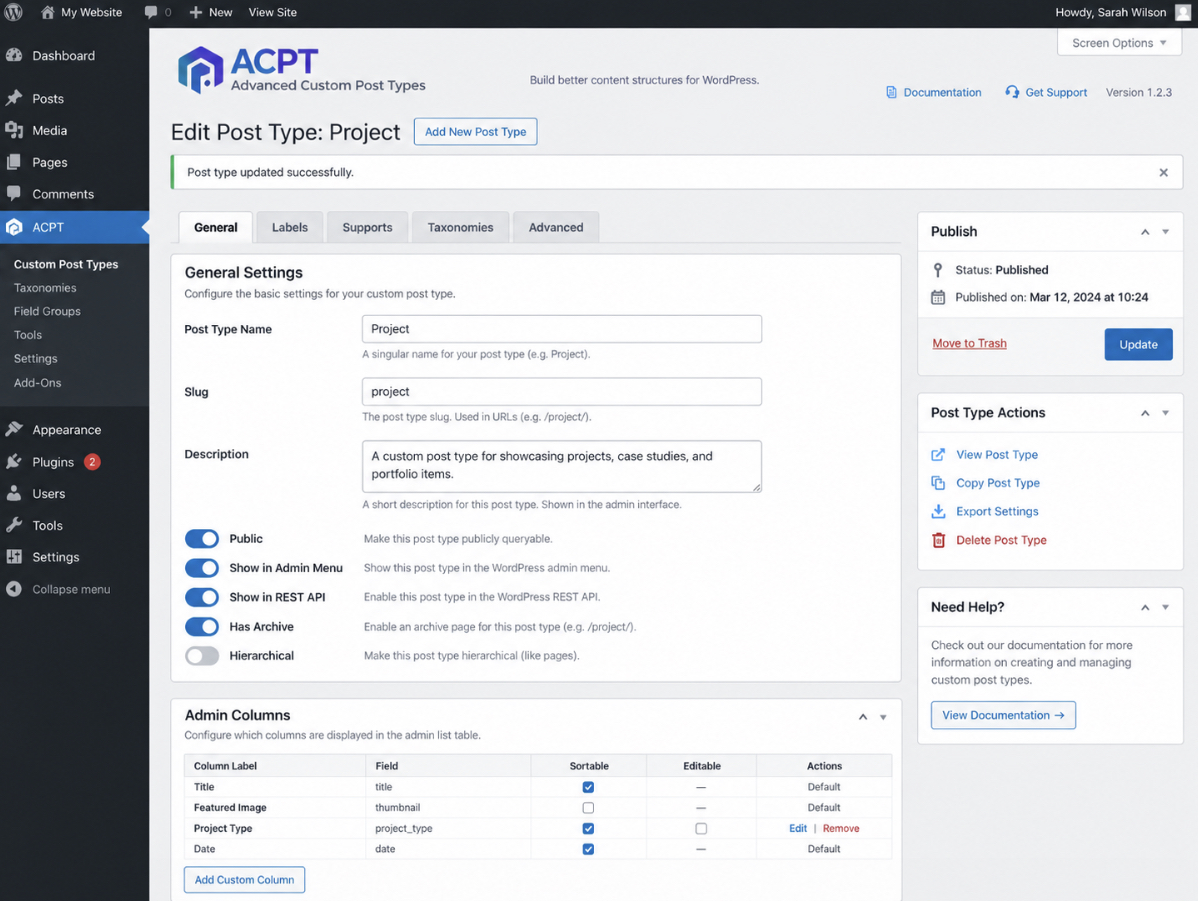This screenshot has width=1198, height=901.
Task: Click the Pages icon in sidebar
Action: 14,162
